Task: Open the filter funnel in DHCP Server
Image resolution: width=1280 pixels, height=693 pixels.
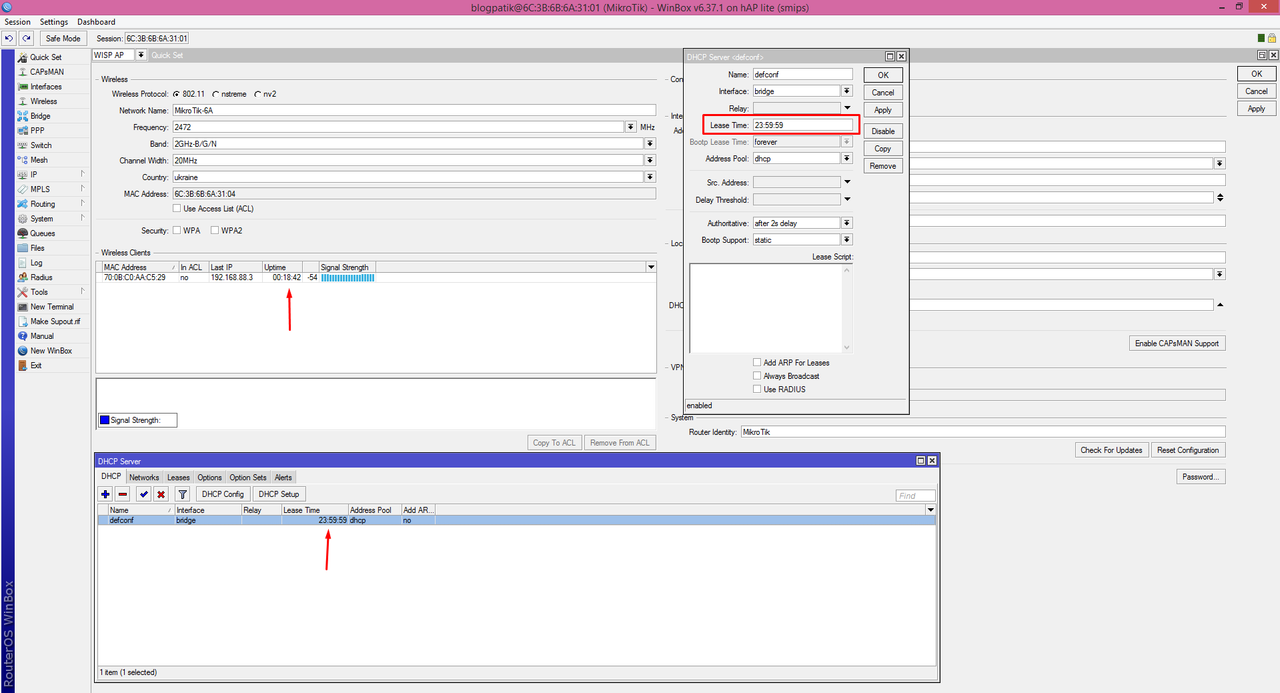Action: pyautogui.click(x=182, y=494)
